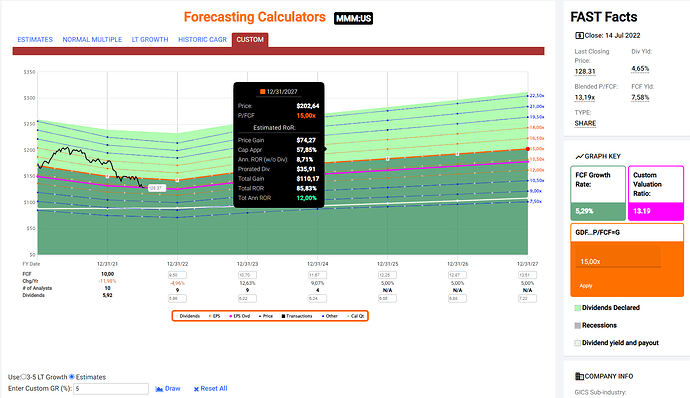Image resolution: width=690 pixels, height=398 pixels.
Task: Edit FCF field for 12/31/24
Action: (317, 275)
